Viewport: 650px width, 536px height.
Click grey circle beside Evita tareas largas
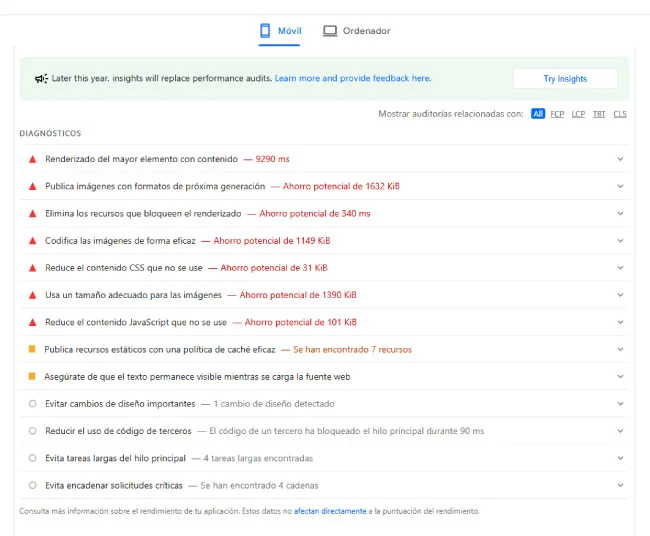coord(32,458)
